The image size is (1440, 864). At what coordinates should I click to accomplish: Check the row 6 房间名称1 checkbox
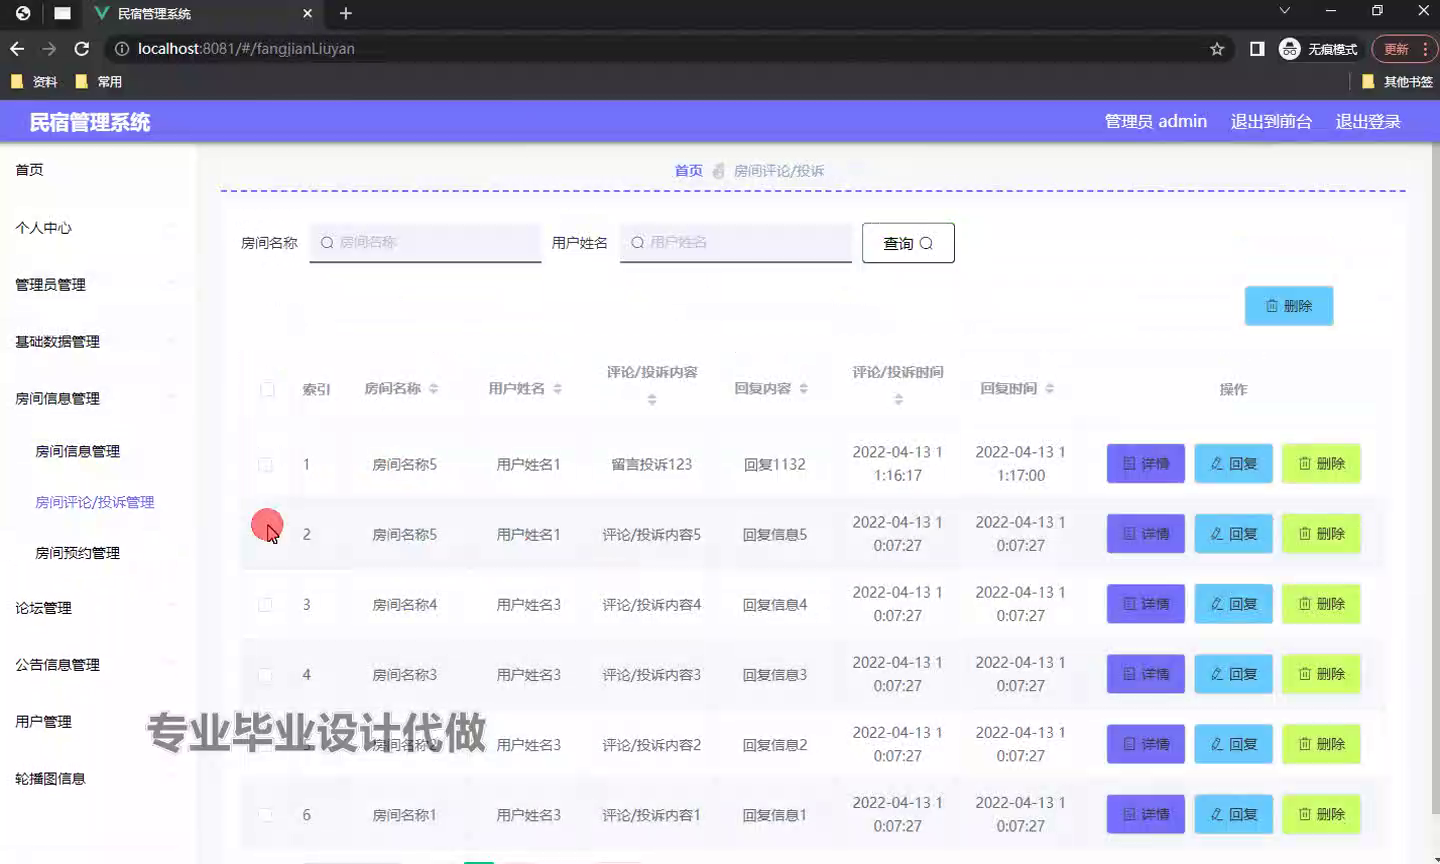pos(265,815)
